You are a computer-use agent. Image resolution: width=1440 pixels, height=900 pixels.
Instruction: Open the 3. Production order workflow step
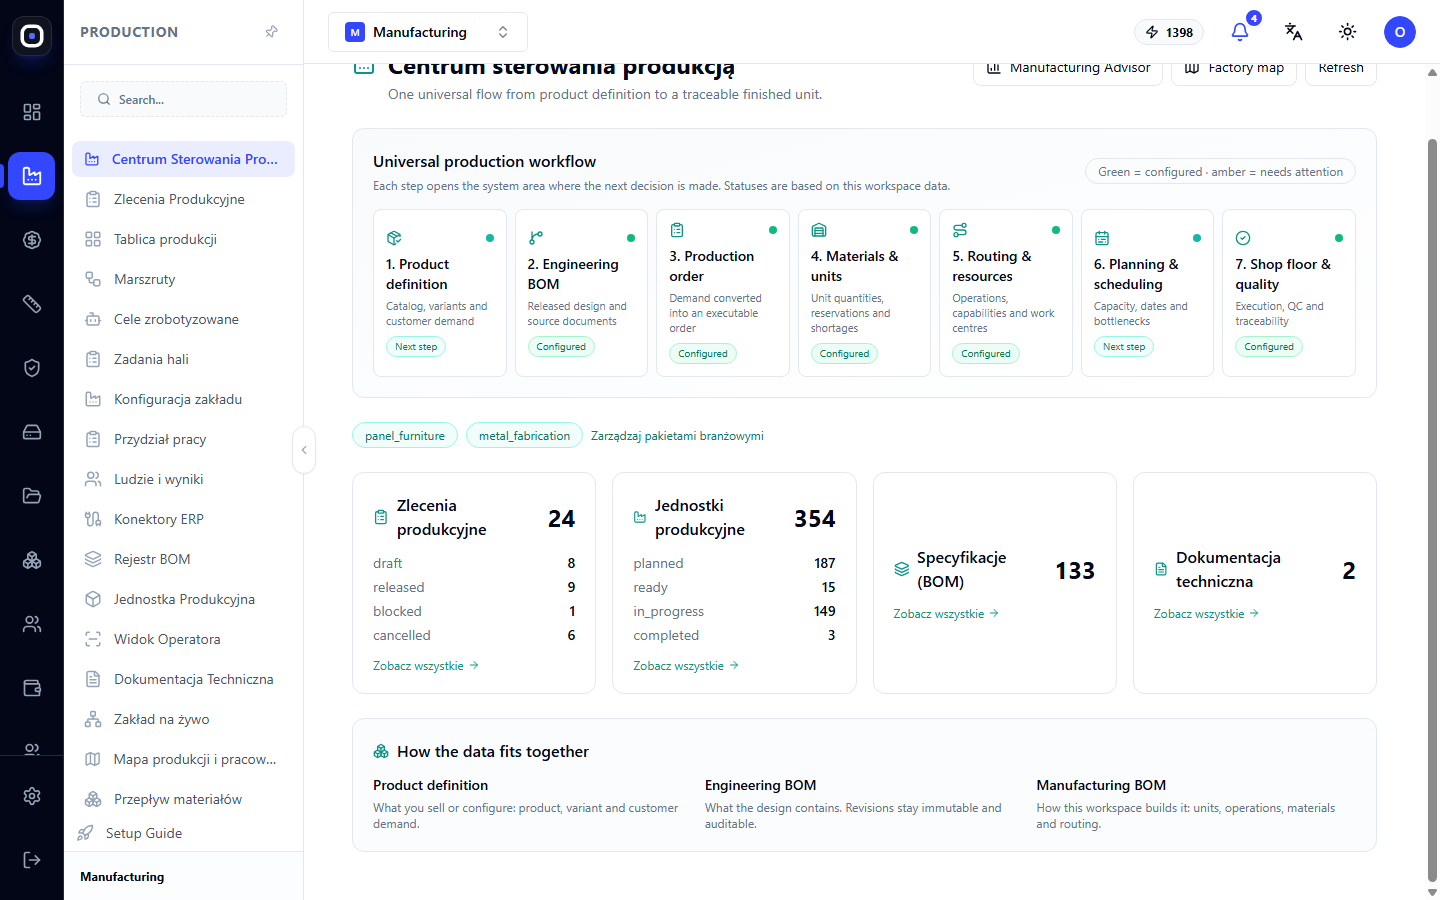[x=723, y=293]
